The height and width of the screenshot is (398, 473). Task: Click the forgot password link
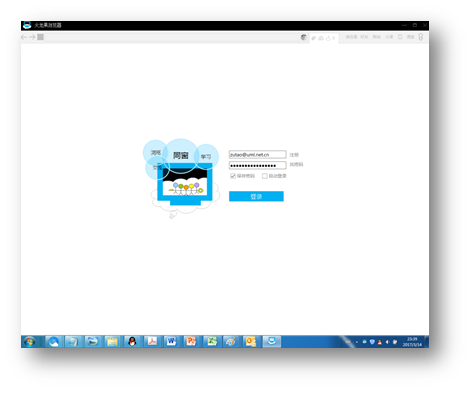[x=296, y=164]
